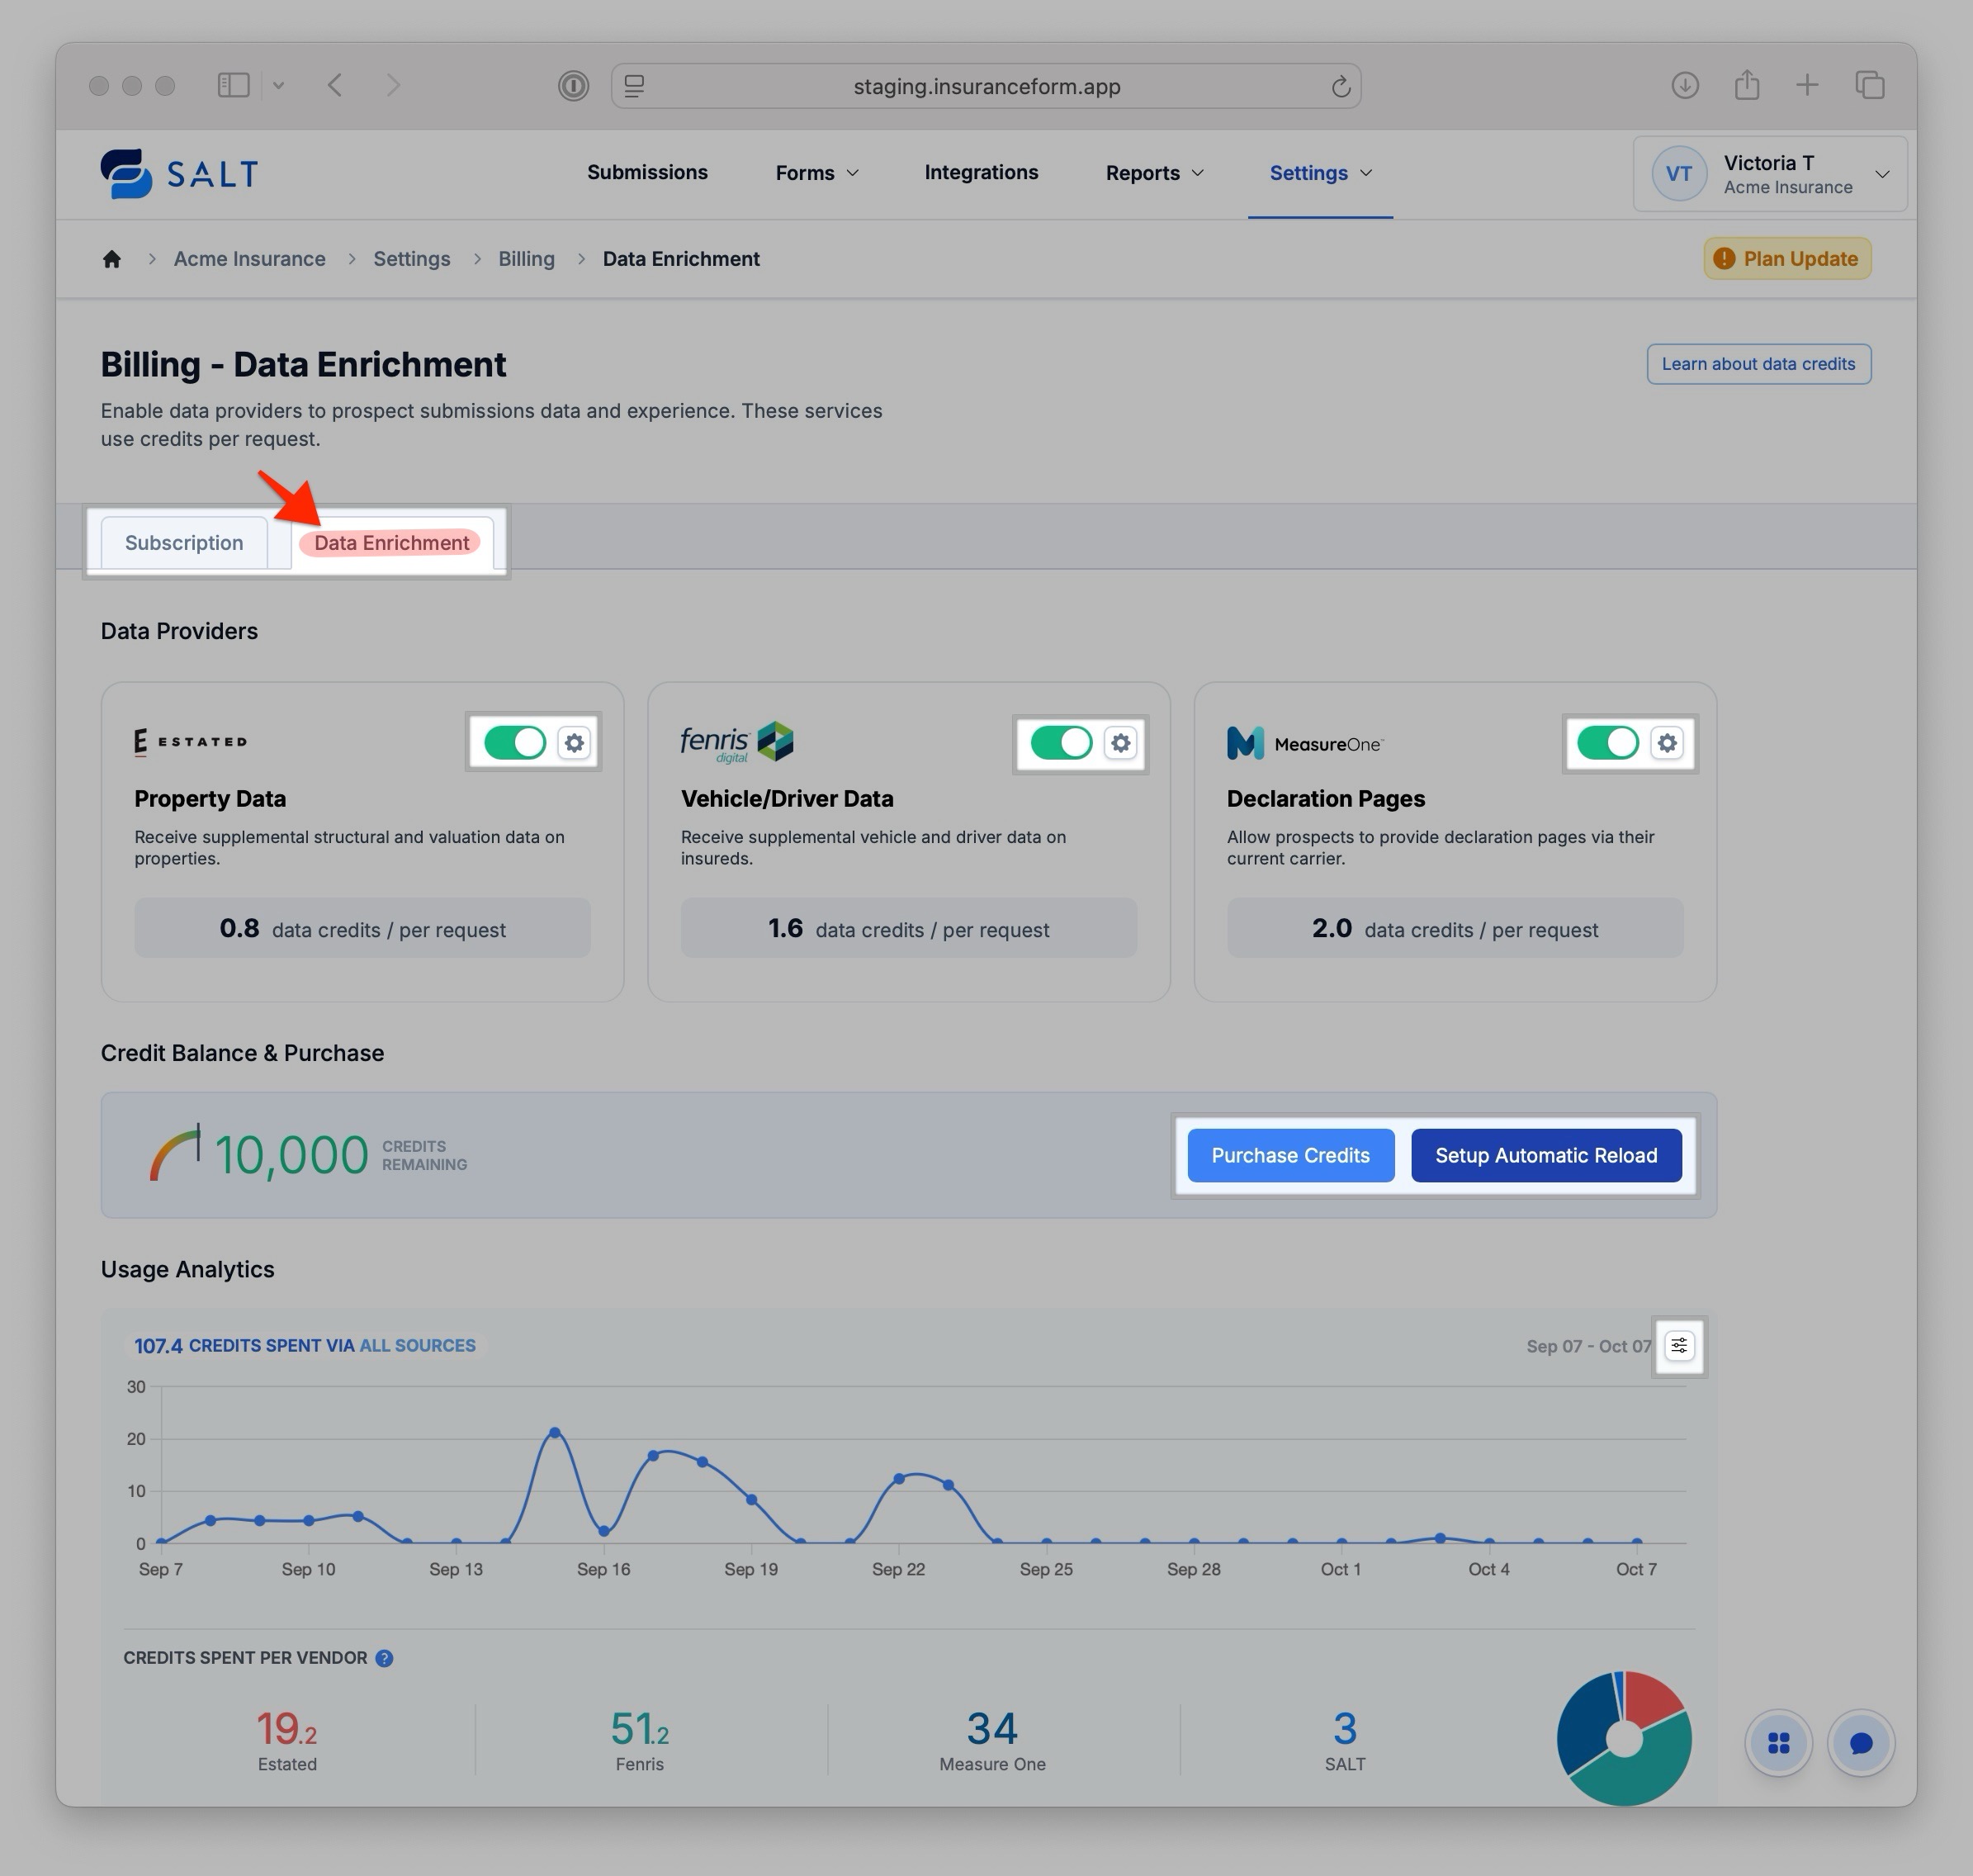
Task: Go to Integrations in top navigation
Action: point(980,172)
